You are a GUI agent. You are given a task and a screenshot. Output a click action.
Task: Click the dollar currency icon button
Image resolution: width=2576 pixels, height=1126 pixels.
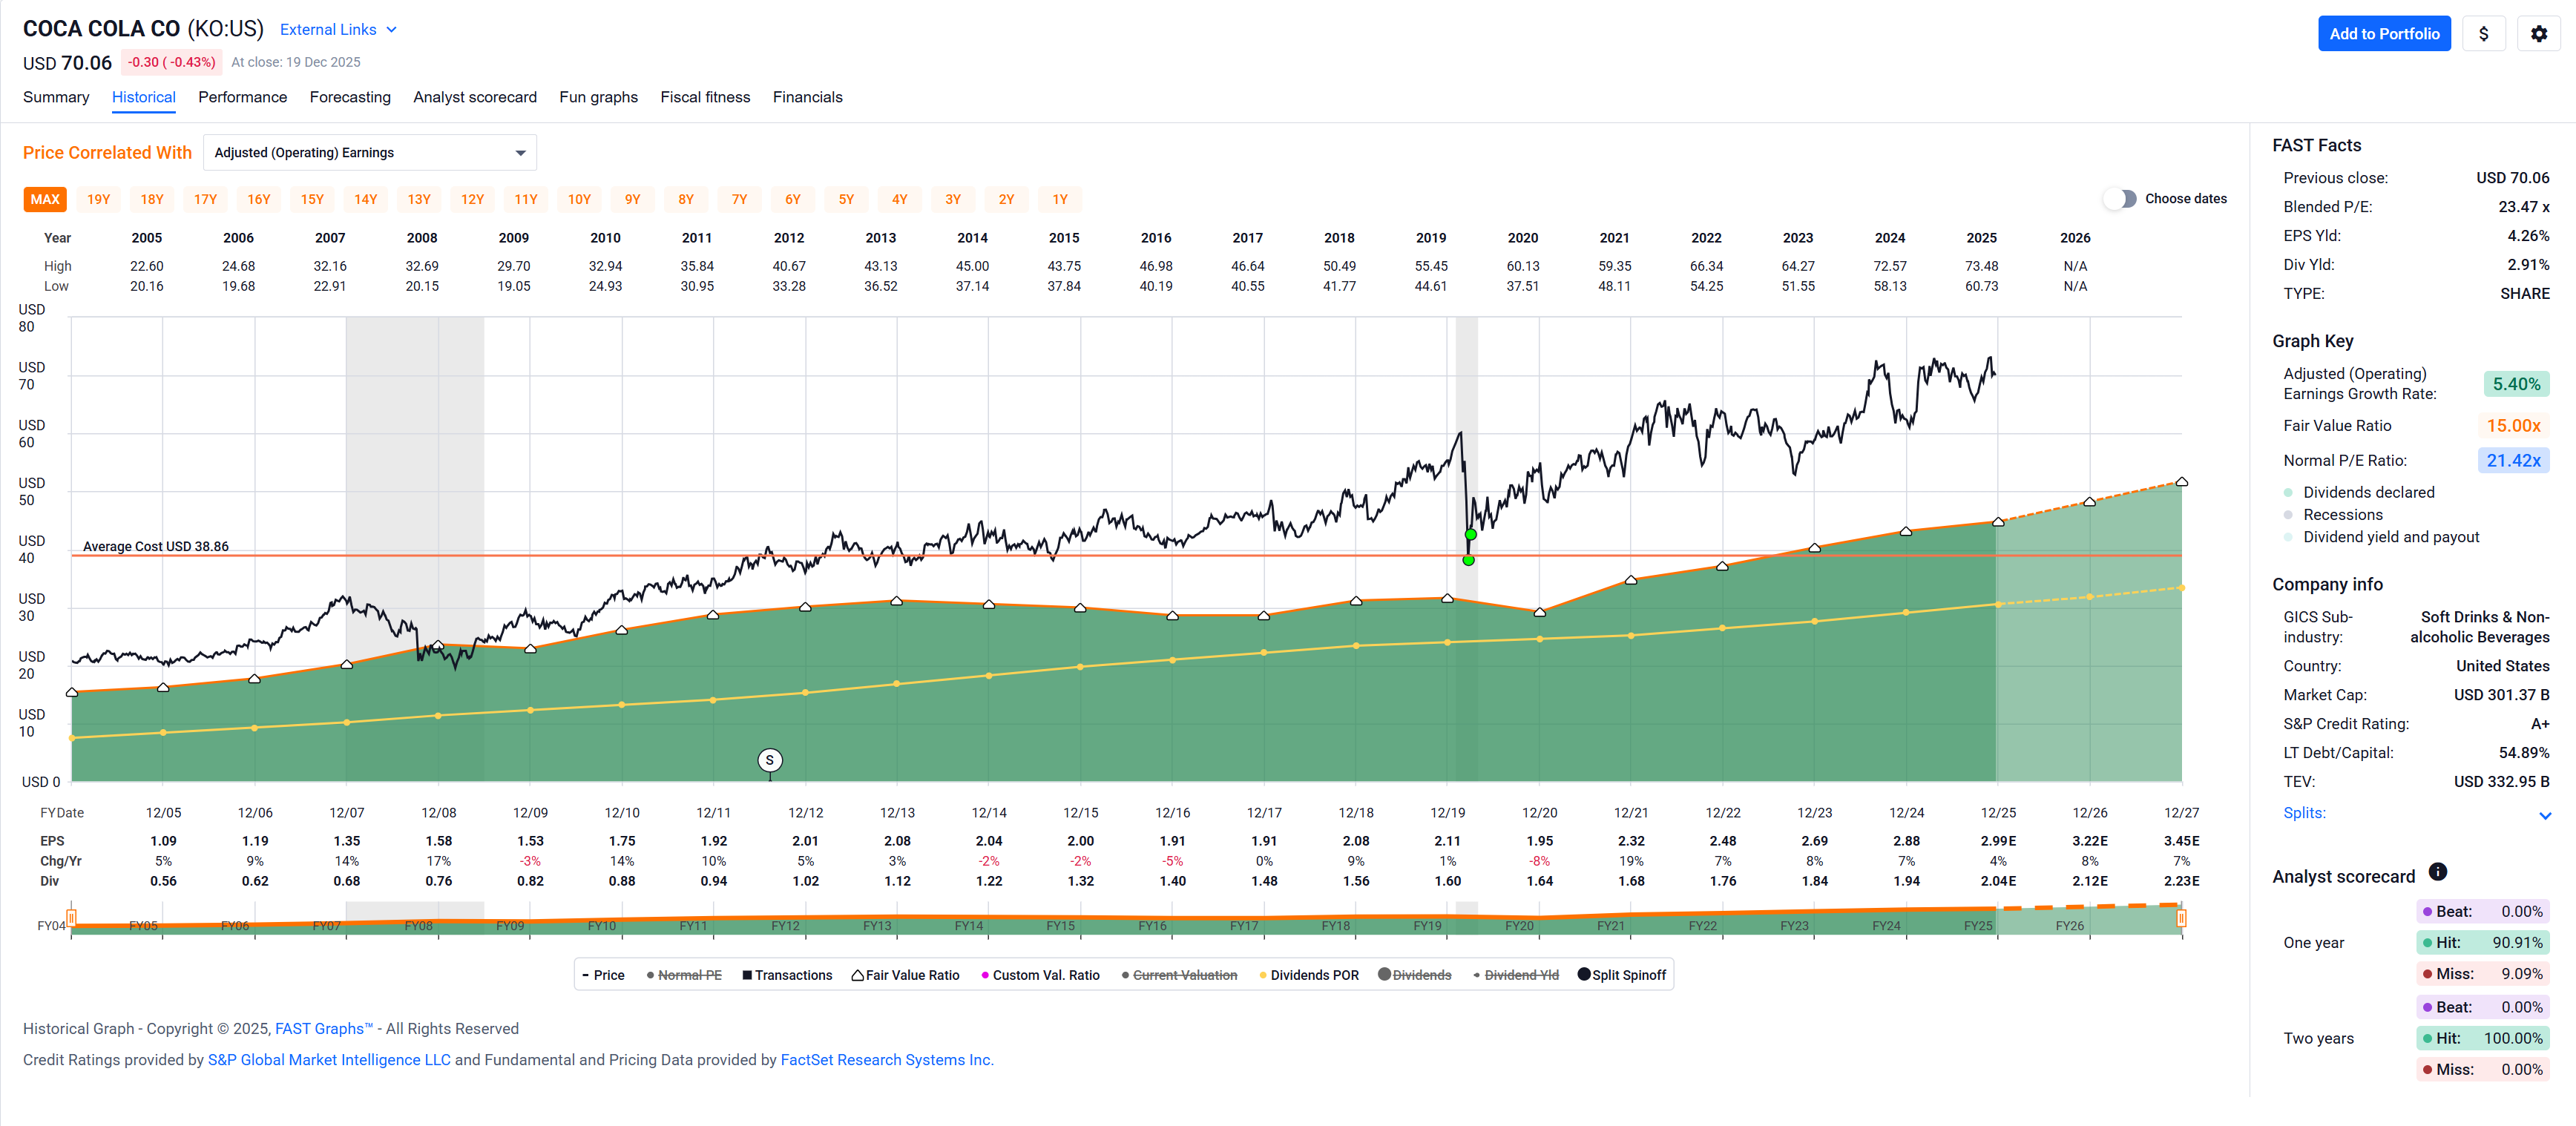coord(2483,34)
